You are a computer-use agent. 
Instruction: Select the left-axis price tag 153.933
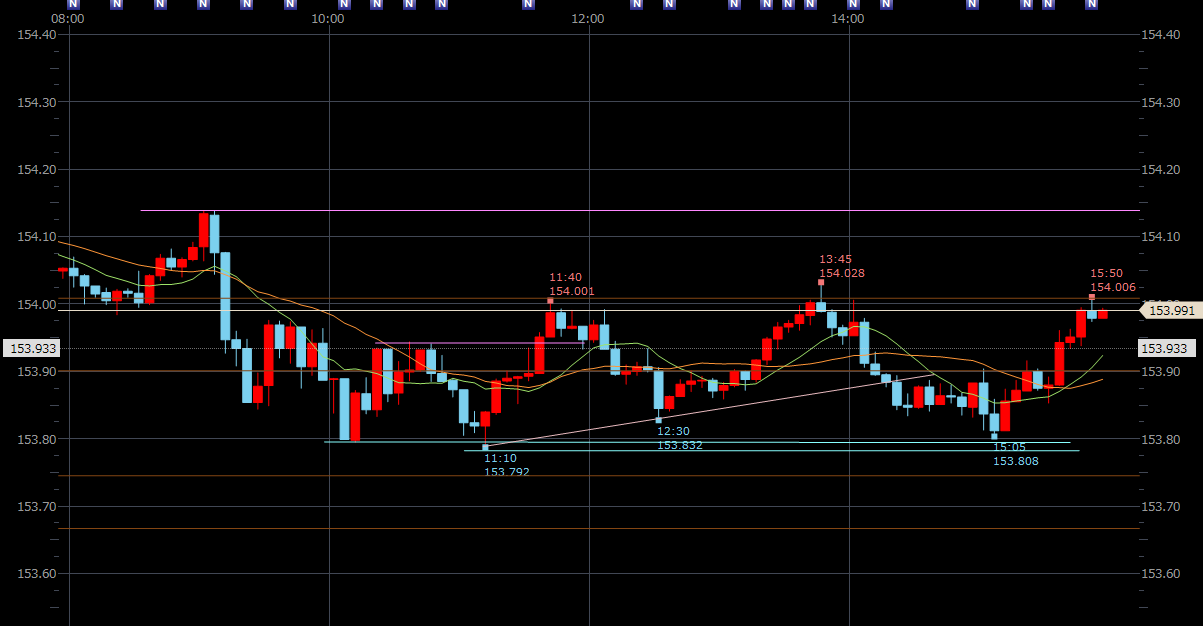[32, 348]
